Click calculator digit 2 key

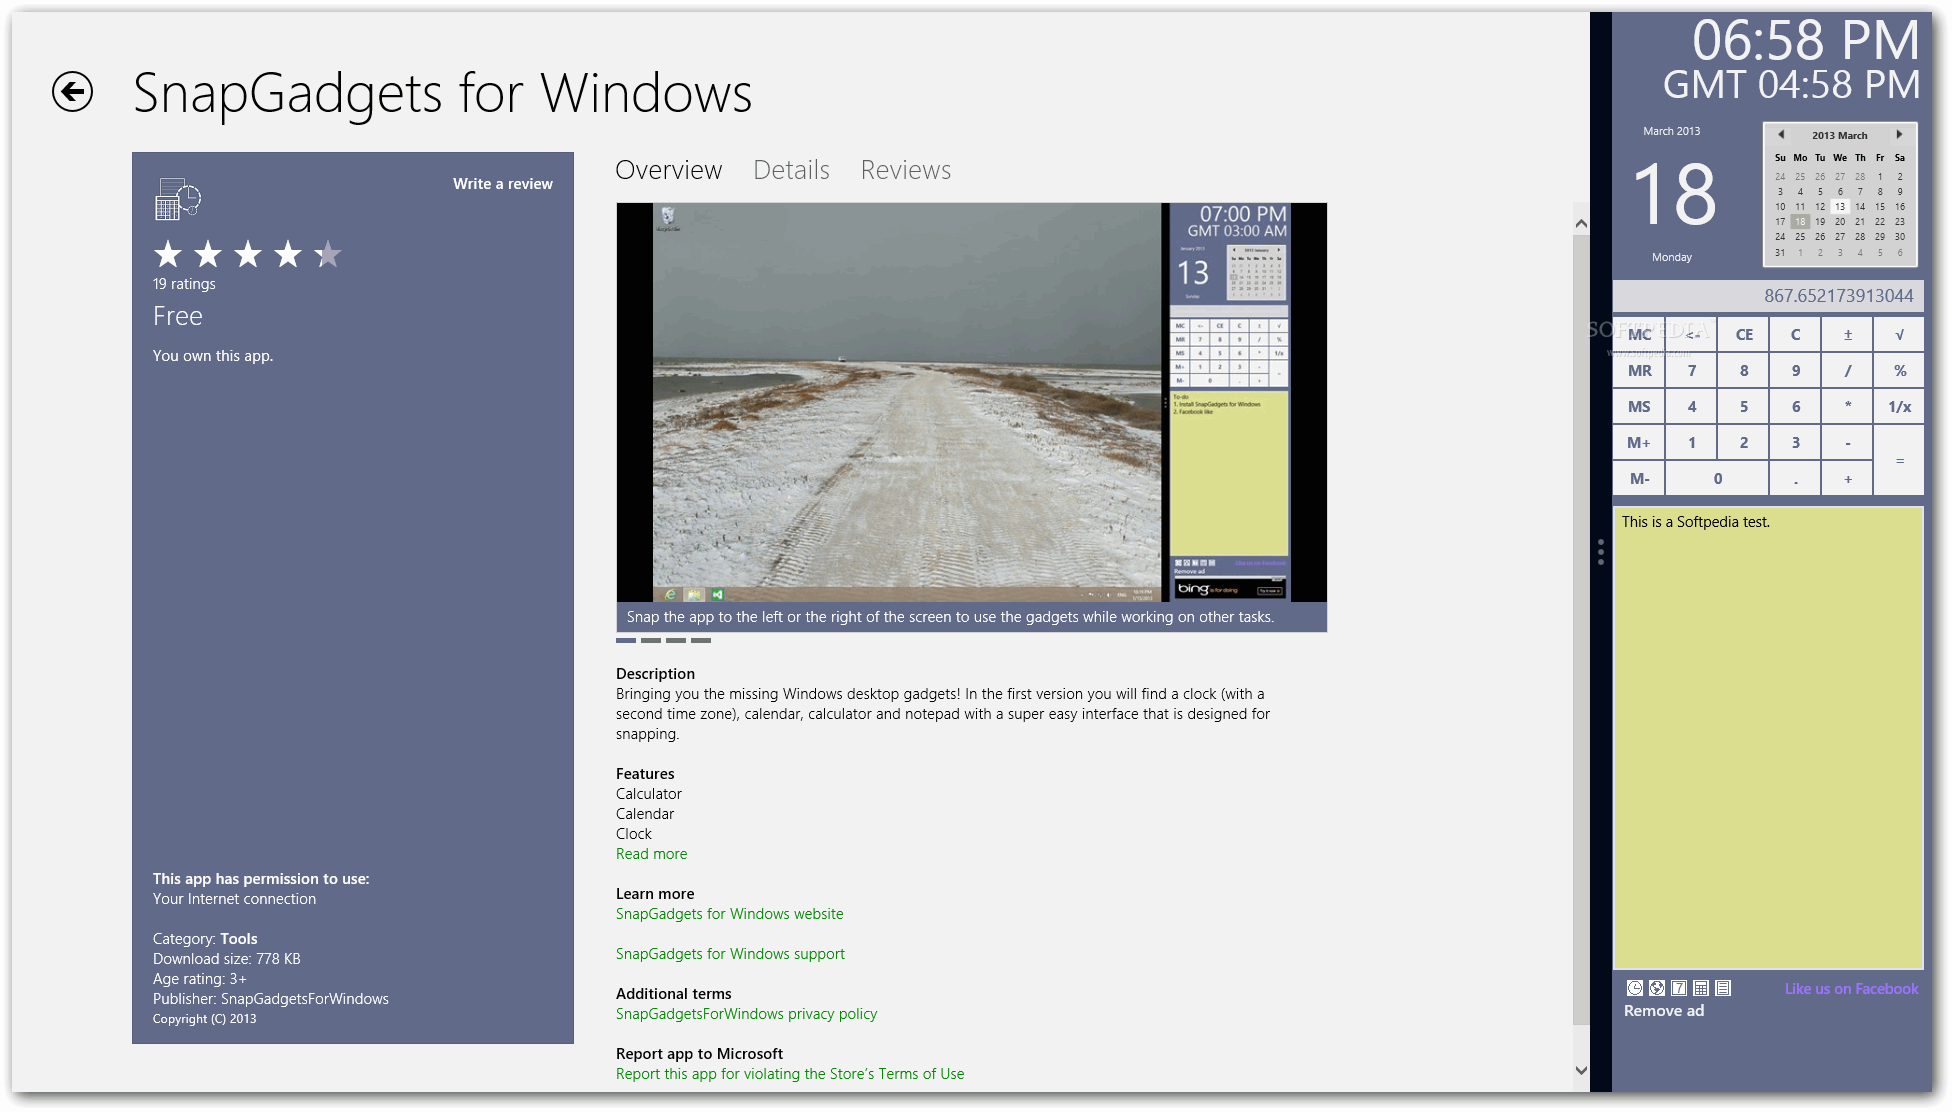coord(1744,443)
